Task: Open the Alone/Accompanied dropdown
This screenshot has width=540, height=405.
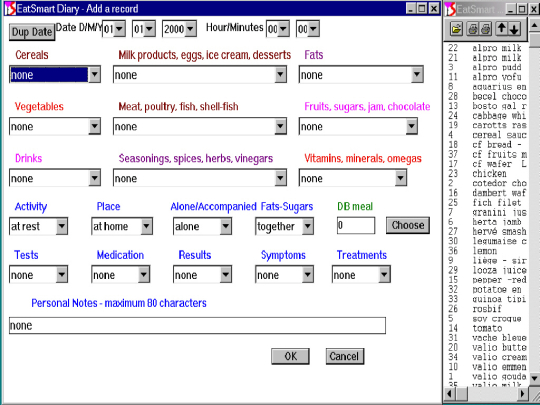Action: (x=225, y=226)
